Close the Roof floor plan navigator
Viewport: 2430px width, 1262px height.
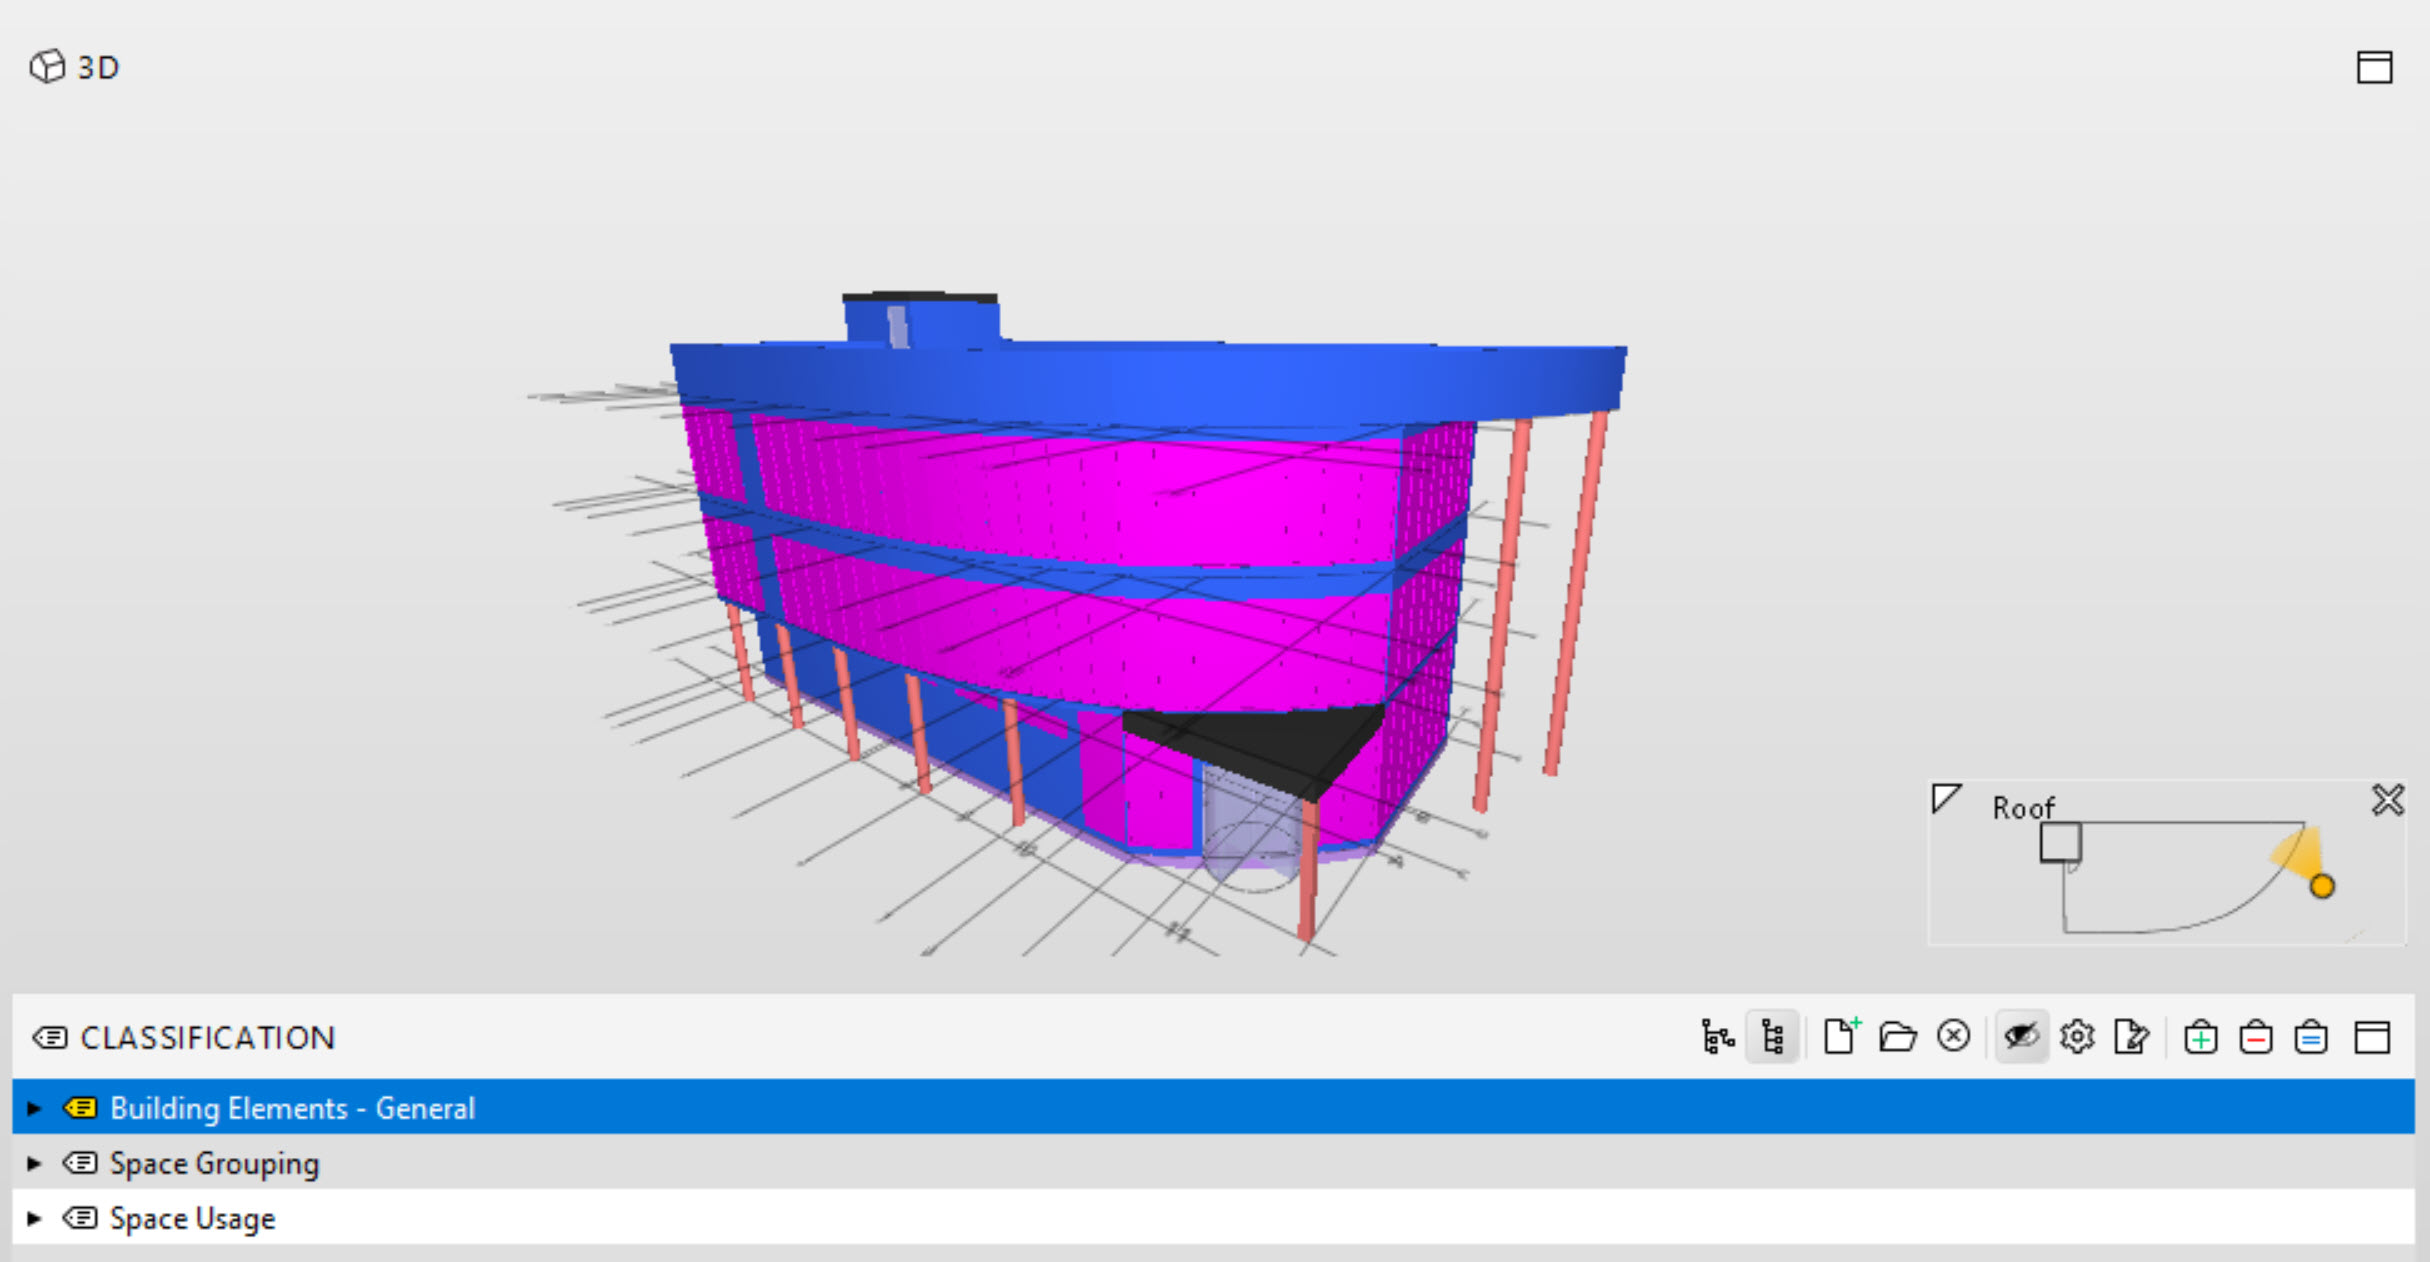point(2388,800)
